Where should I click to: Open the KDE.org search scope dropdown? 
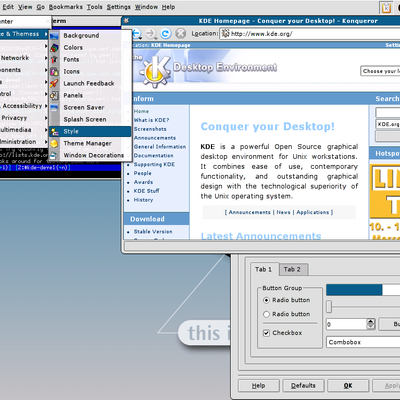388,124
